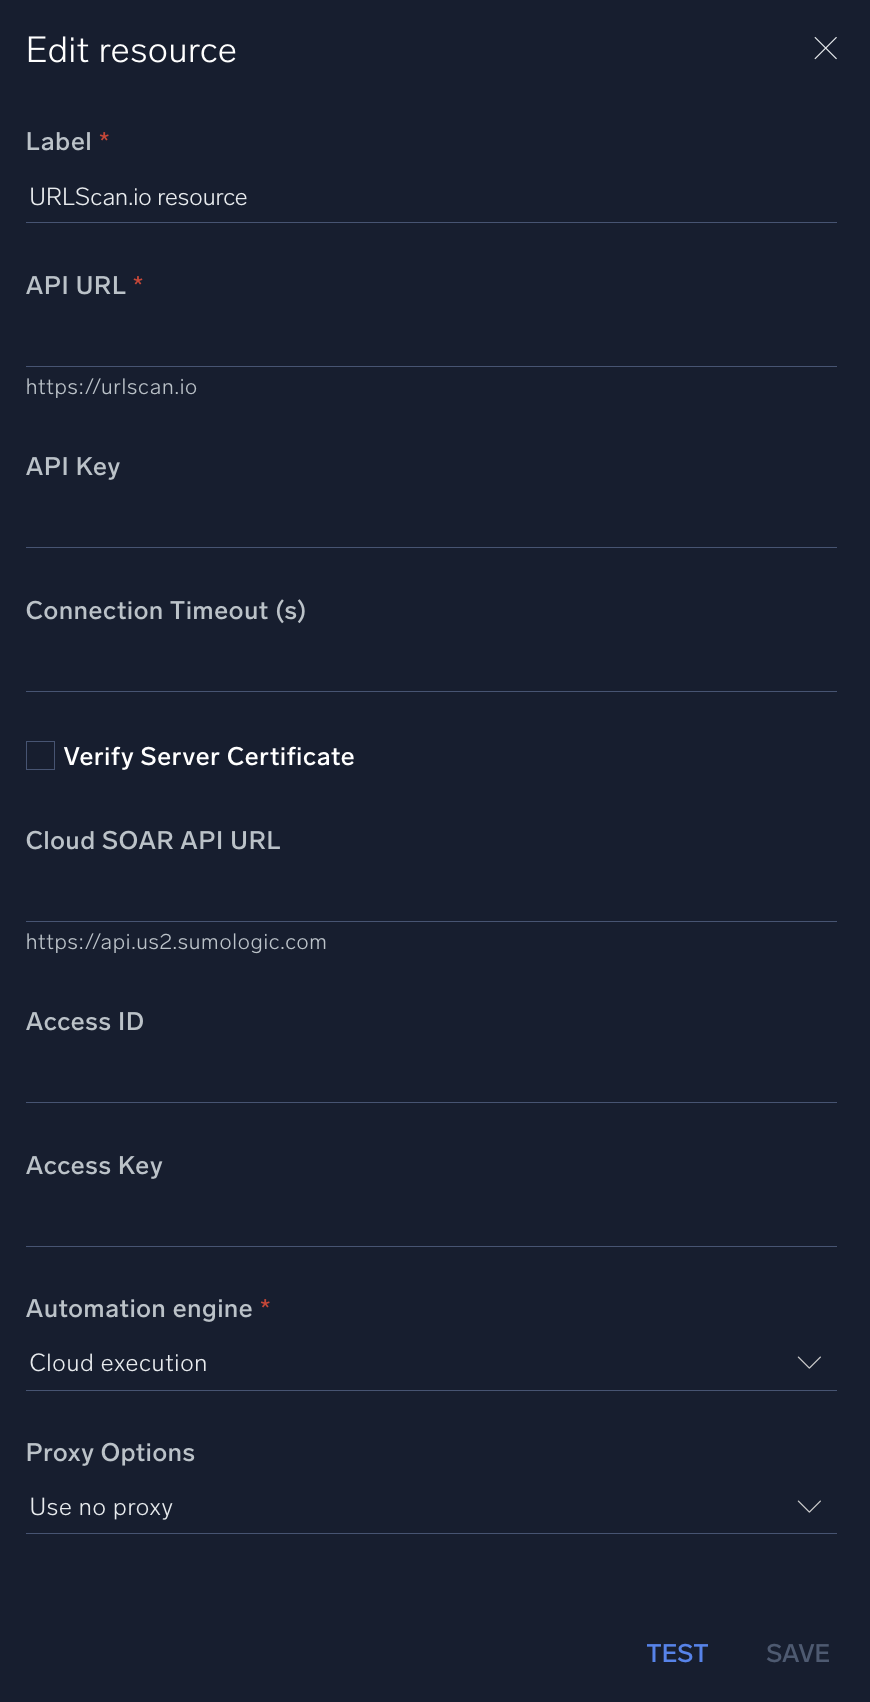
Task: Click into the Access Key field
Action: pyautogui.click(x=430, y=1221)
